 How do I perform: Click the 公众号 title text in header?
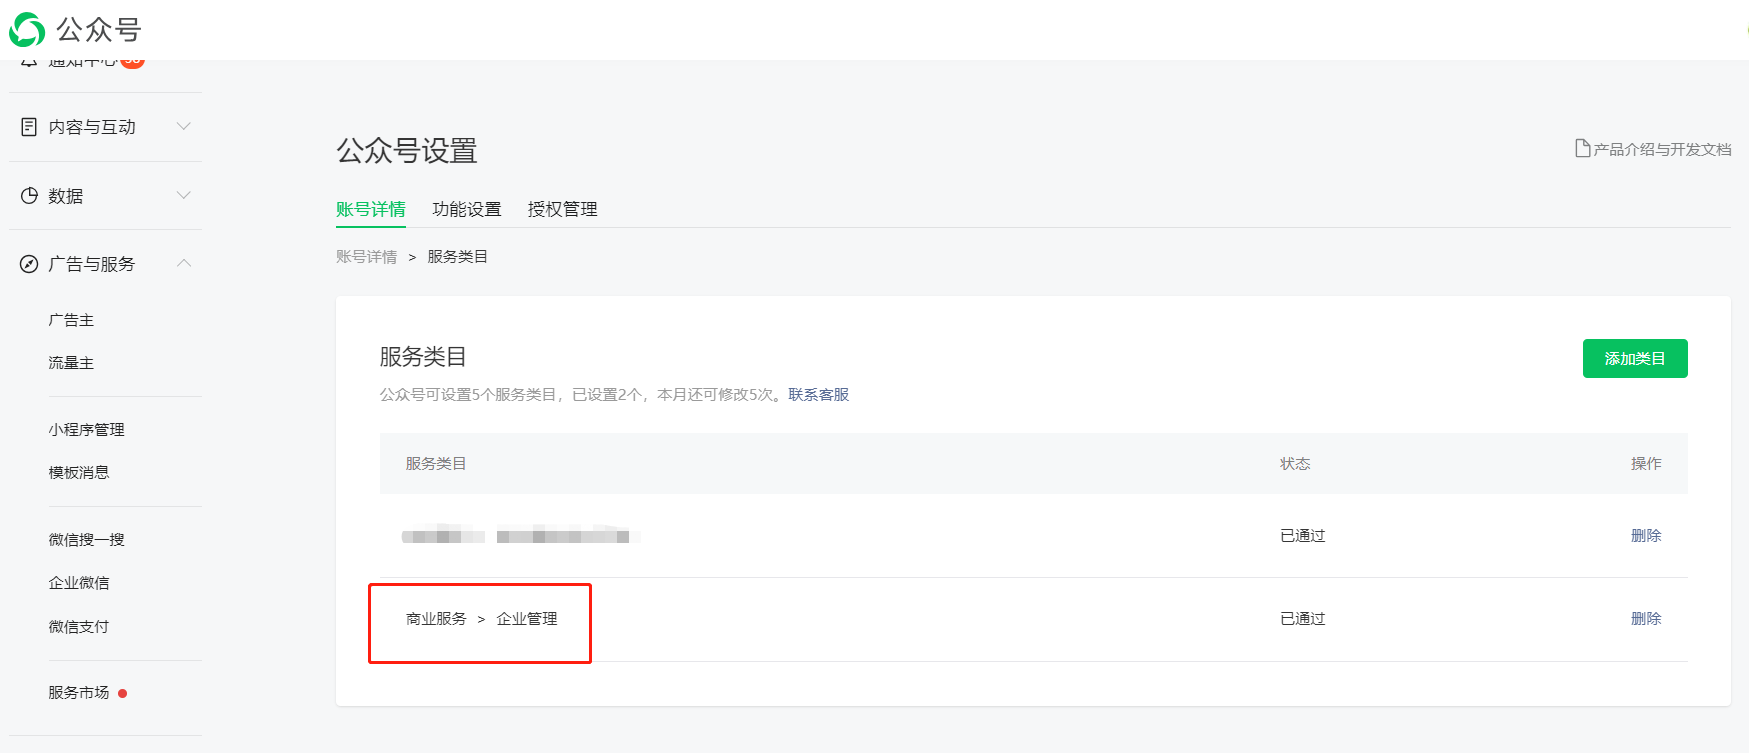(99, 30)
